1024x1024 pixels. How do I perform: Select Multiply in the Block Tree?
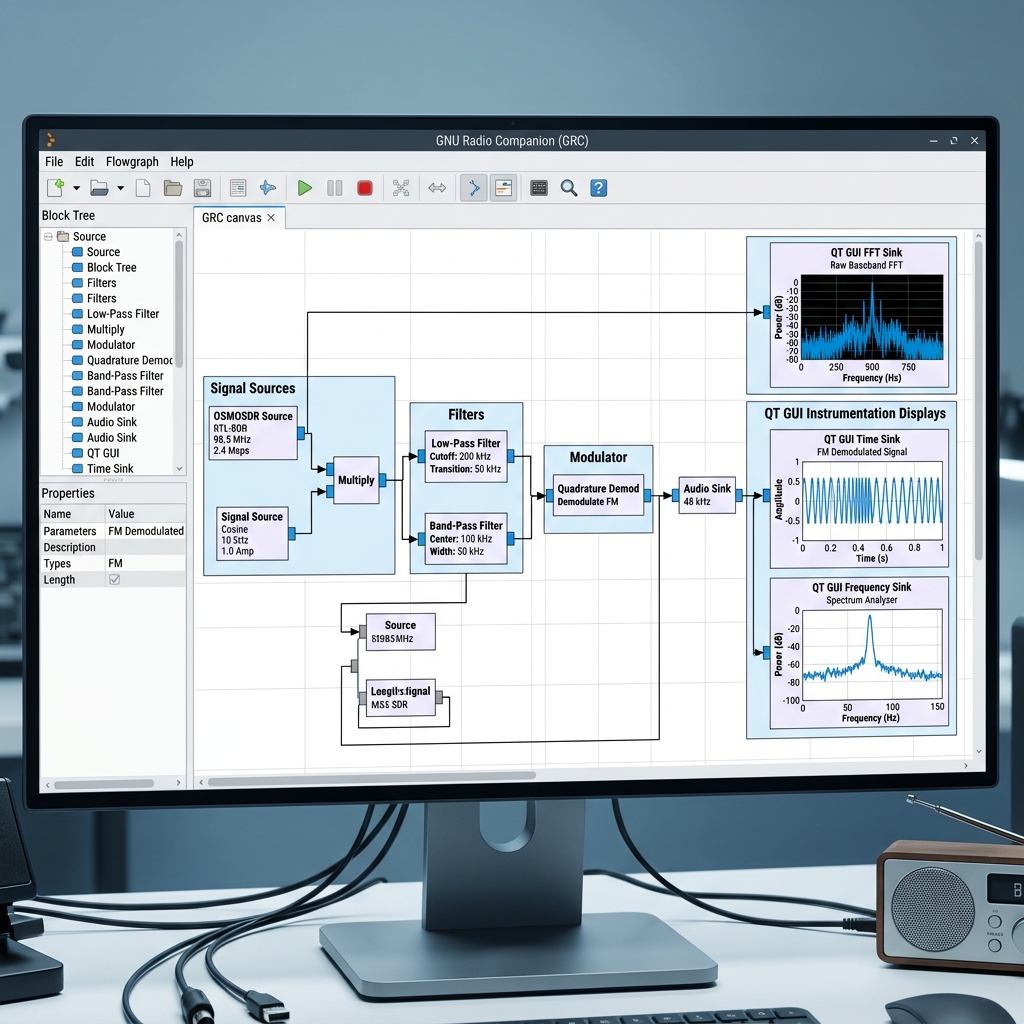[x=105, y=329]
